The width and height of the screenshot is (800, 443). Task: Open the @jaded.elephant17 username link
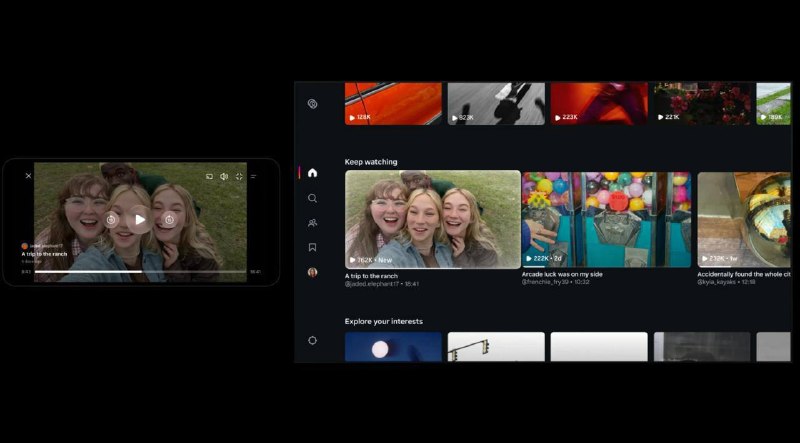click(372, 284)
